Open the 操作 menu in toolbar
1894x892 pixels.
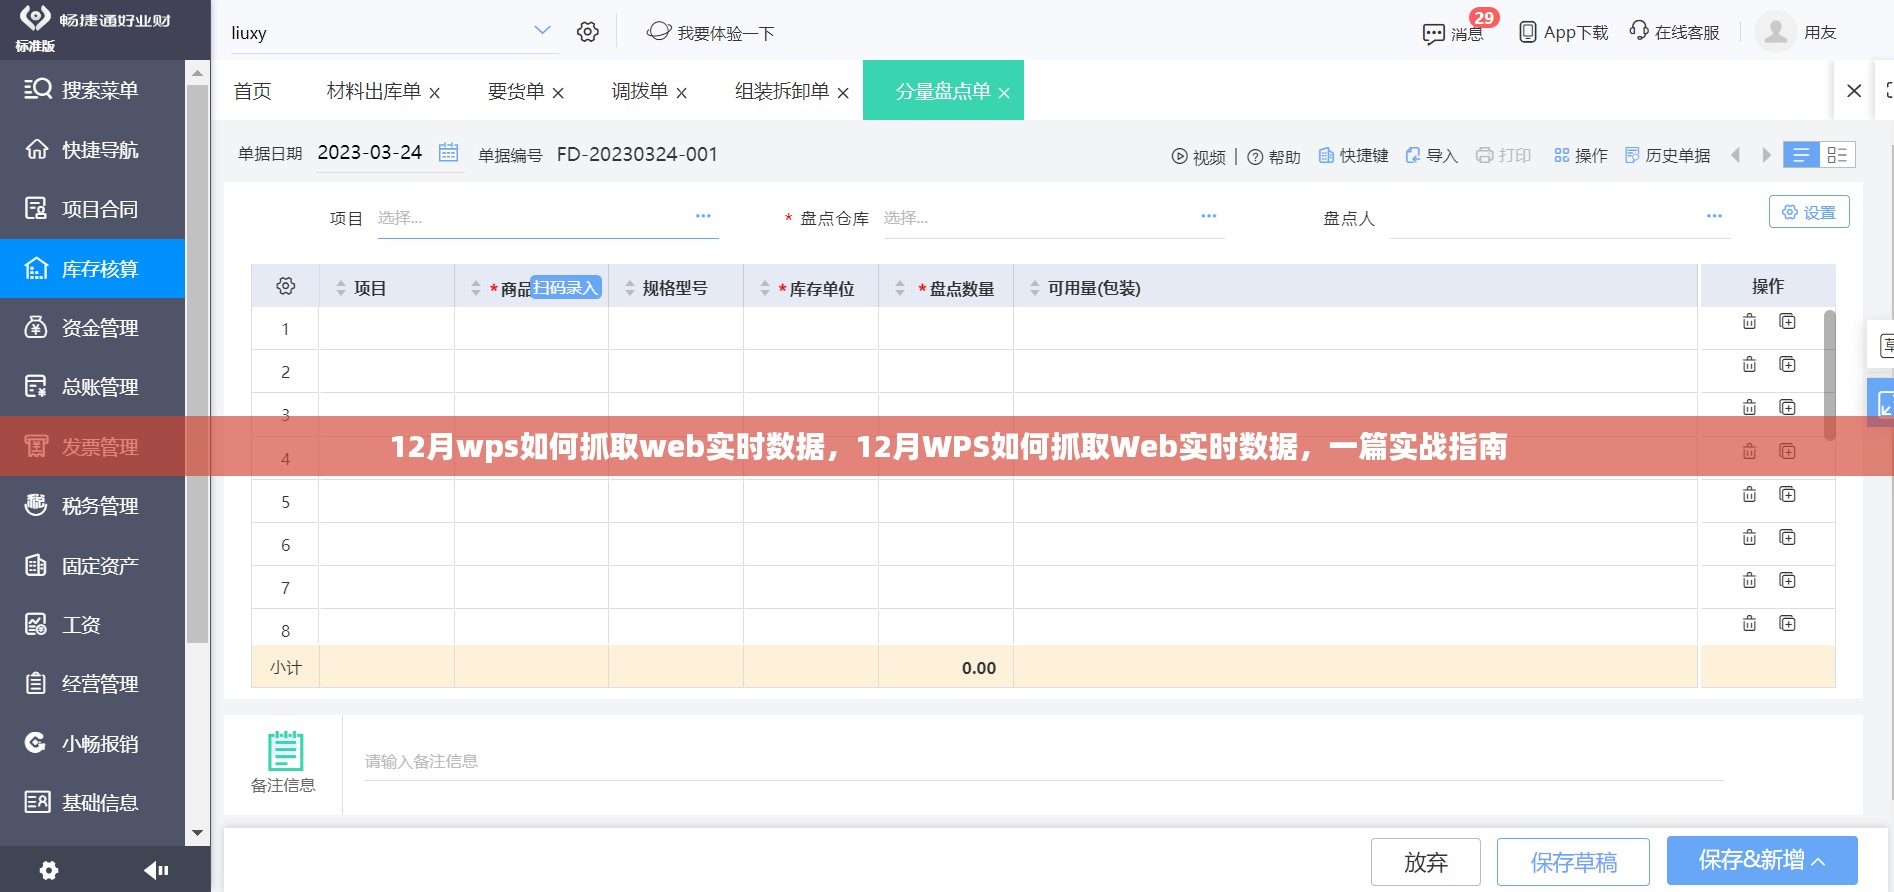coord(1581,155)
